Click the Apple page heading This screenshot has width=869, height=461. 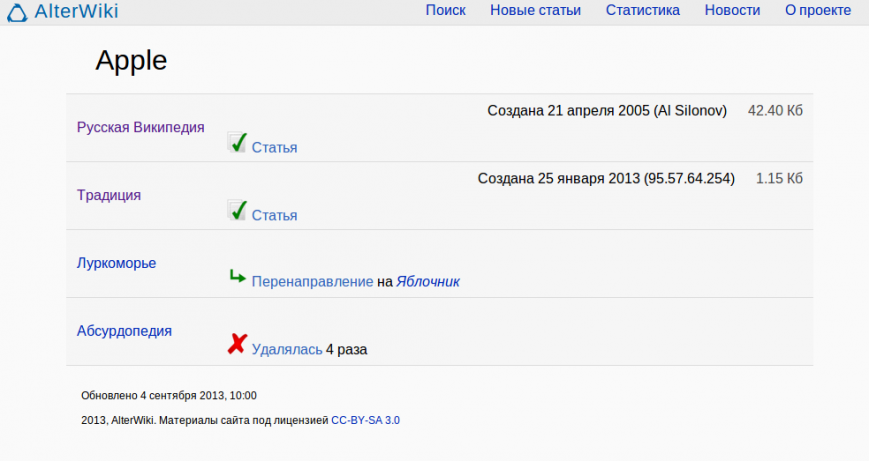(x=131, y=60)
